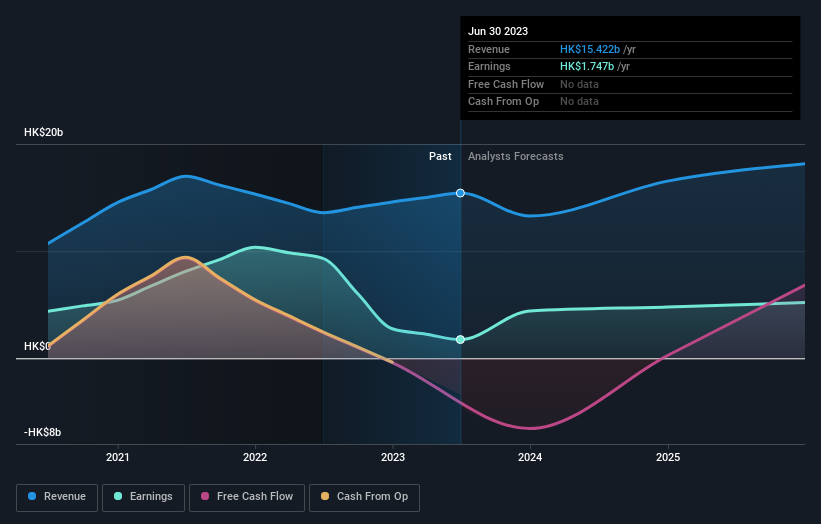
Task: Click the Jun 30 2023 tooltip date
Action: [x=498, y=31]
